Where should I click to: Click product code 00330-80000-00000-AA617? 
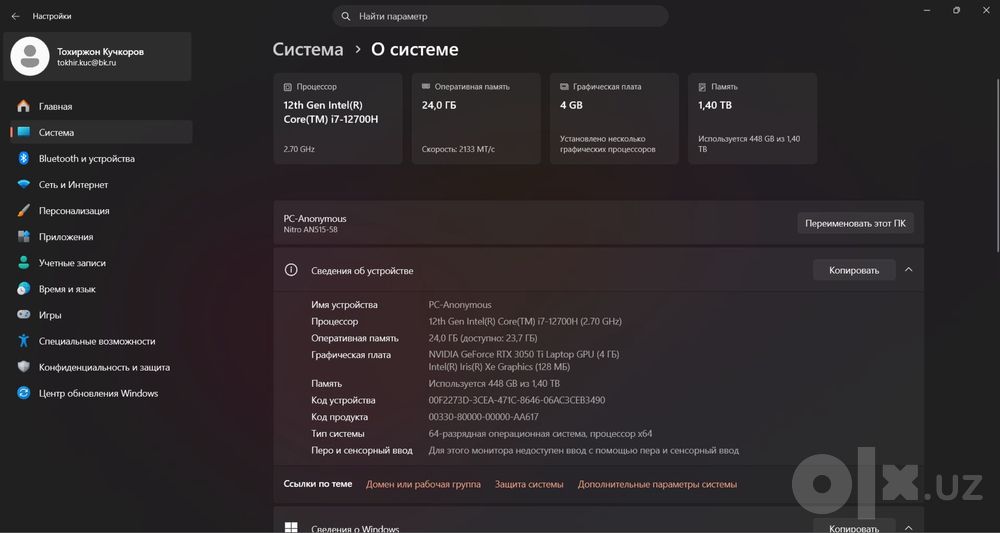(483, 417)
